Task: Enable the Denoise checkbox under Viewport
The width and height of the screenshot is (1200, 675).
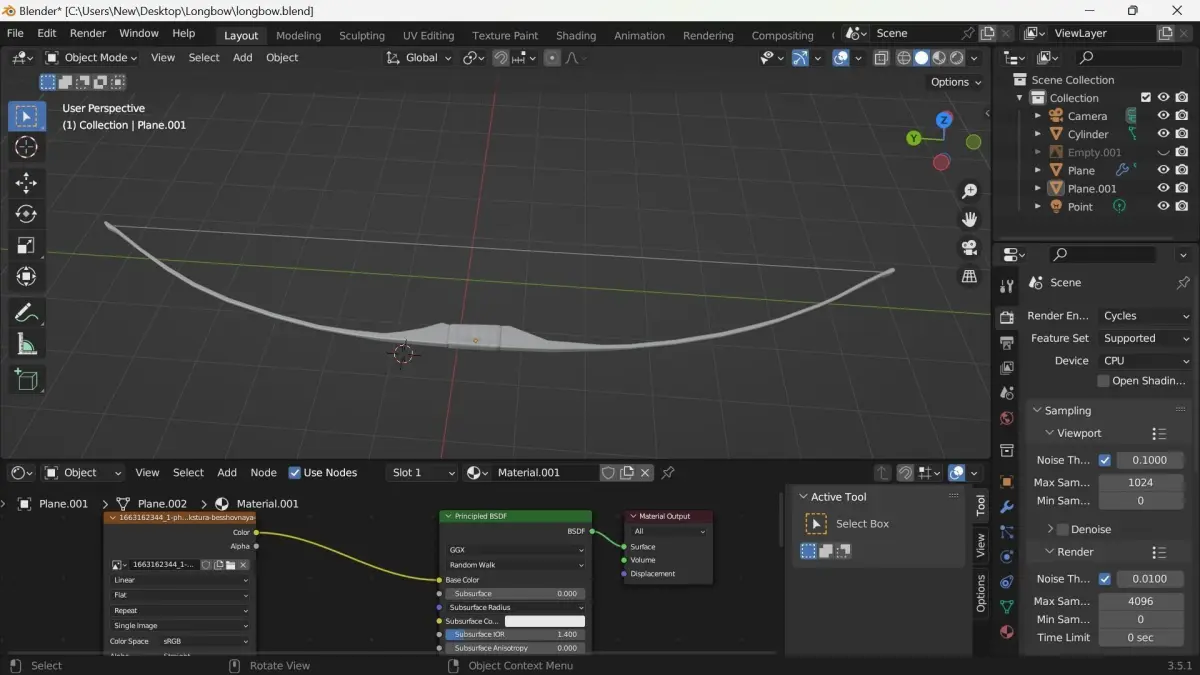Action: (x=1063, y=529)
